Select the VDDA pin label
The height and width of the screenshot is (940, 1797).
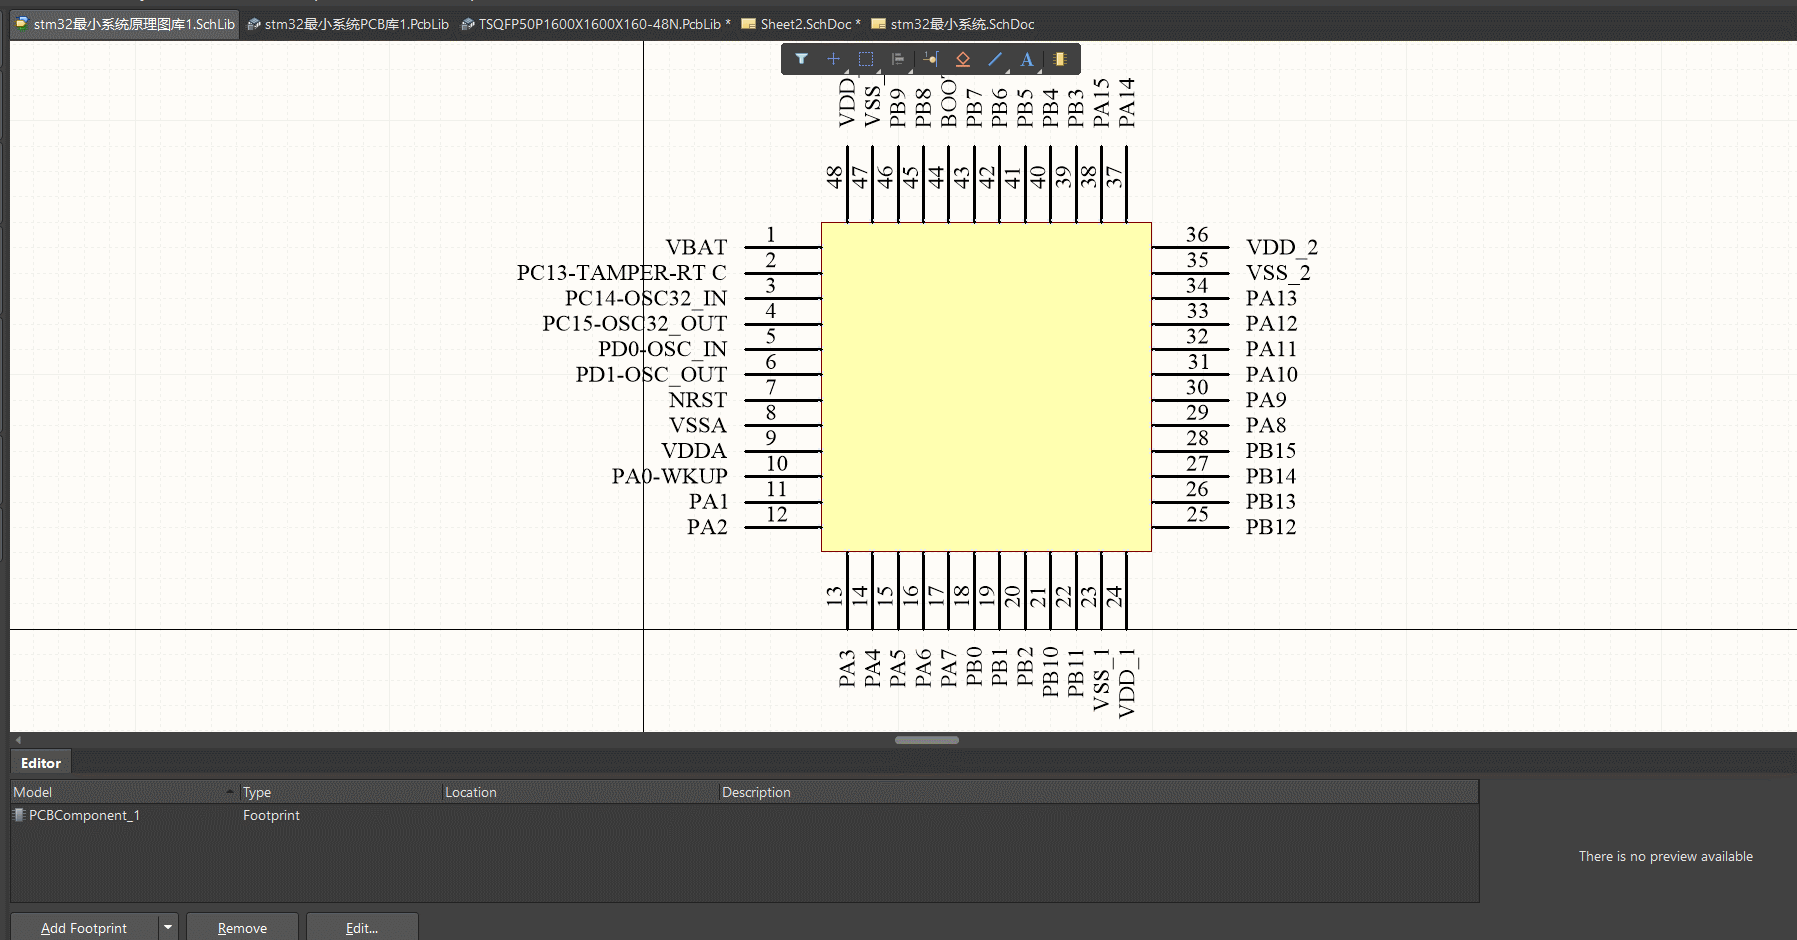point(694,451)
